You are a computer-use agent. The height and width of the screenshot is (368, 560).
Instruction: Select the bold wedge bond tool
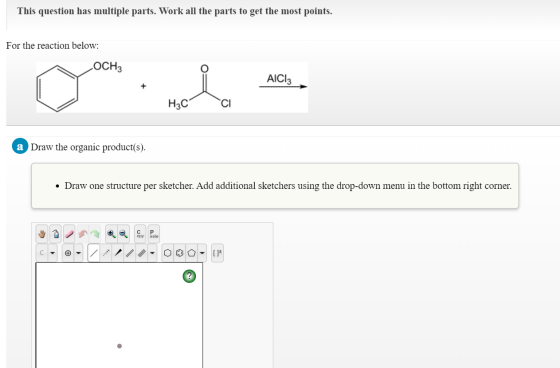(118, 253)
